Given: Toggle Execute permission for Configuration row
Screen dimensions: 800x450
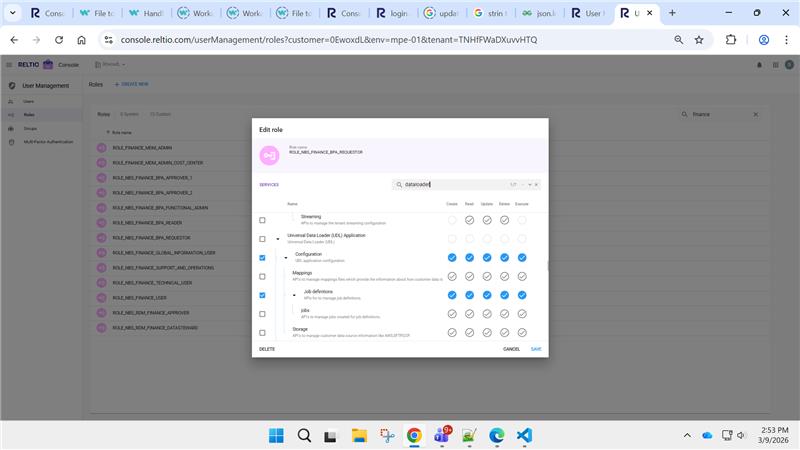Looking at the screenshot, I should click(x=522, y=258).
